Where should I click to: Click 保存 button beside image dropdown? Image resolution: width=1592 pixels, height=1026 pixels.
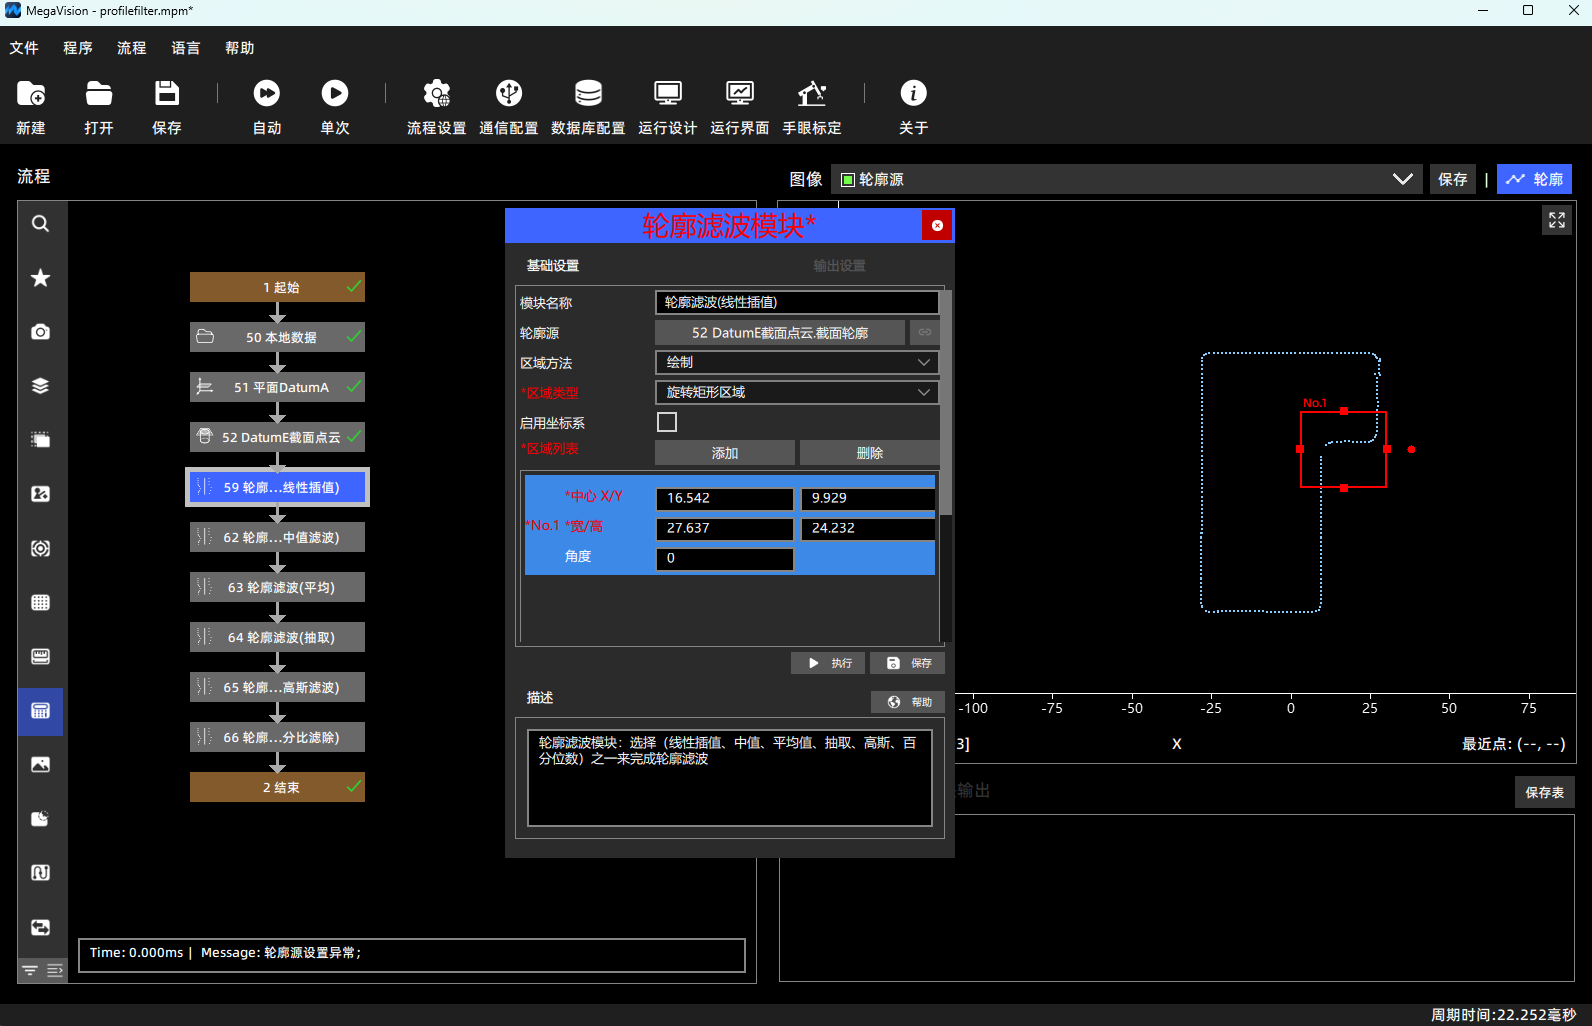click(1452, 179)
